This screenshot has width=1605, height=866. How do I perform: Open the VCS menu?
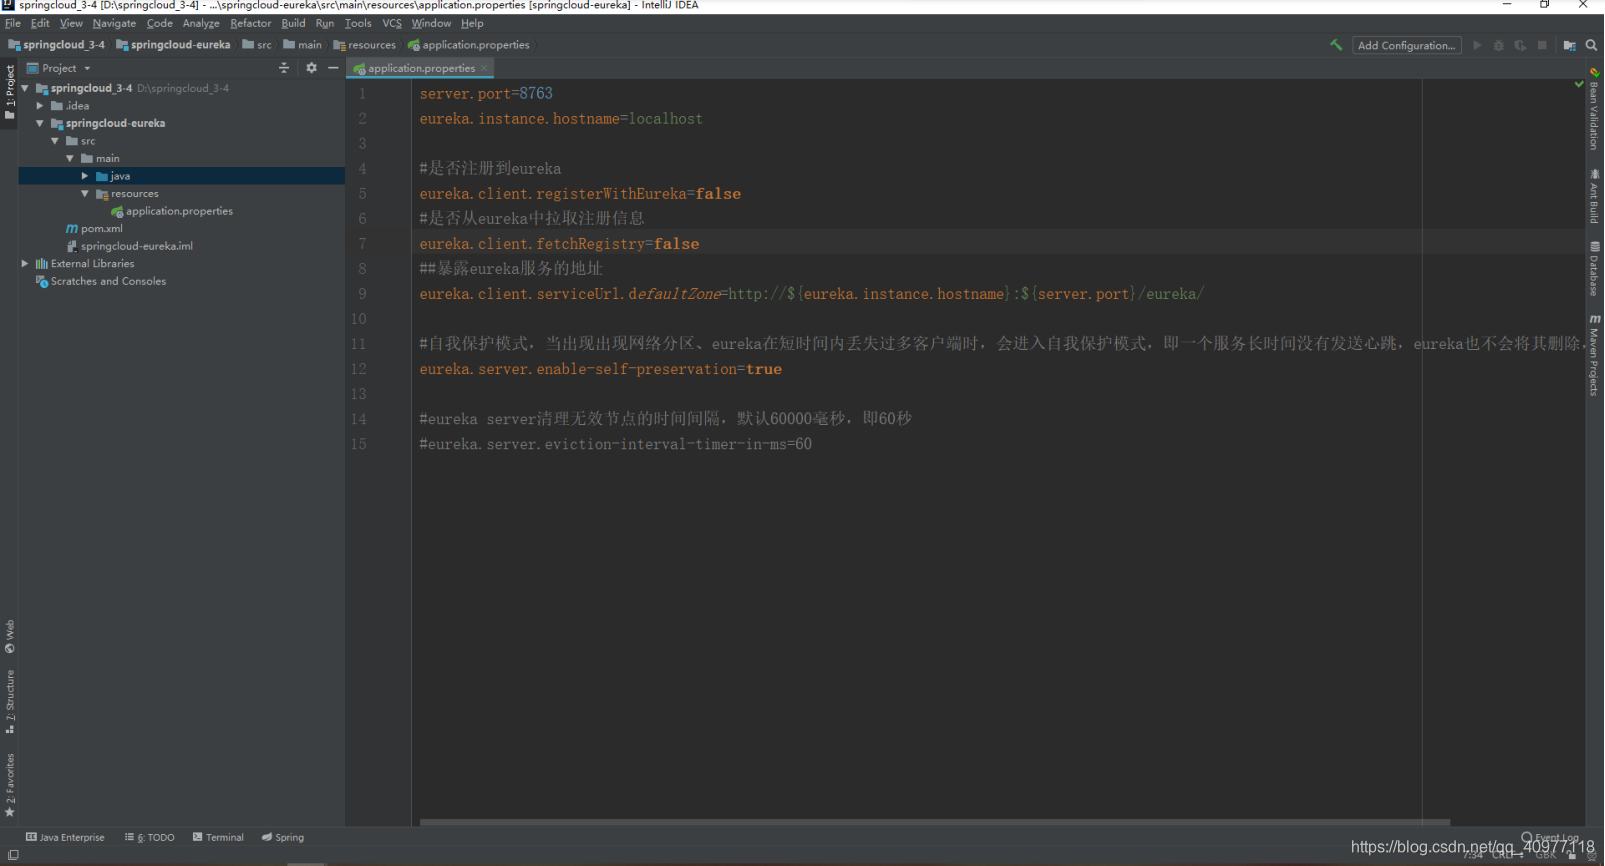click(x=392, y=23)
